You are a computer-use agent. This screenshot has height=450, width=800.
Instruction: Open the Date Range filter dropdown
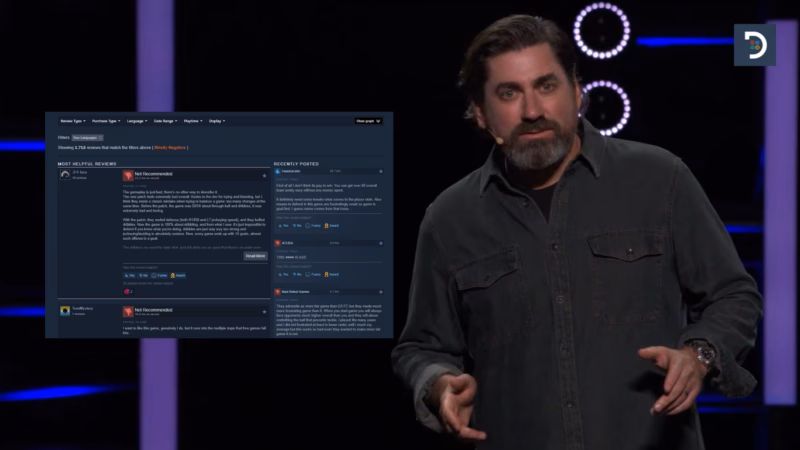165,121
